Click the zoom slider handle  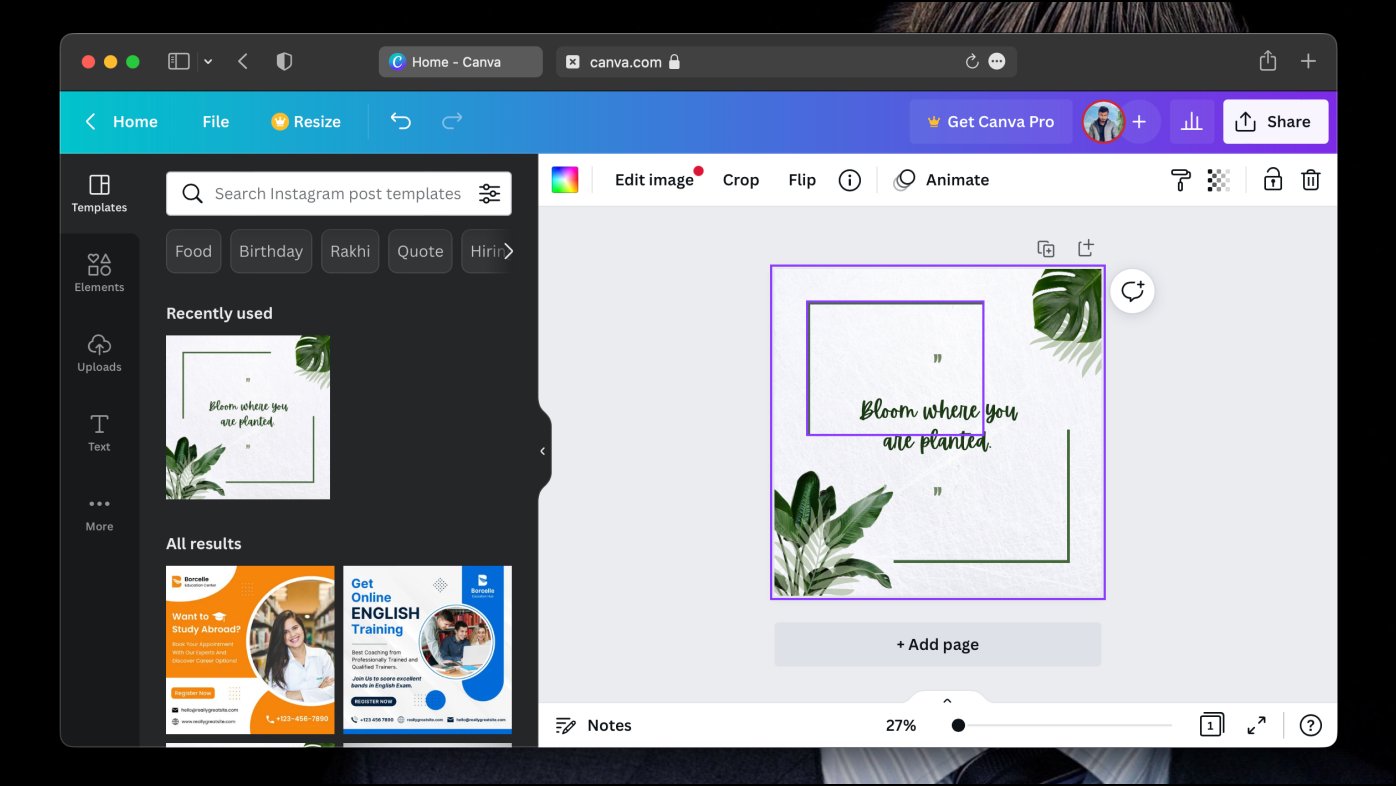[x=958, y=725]
